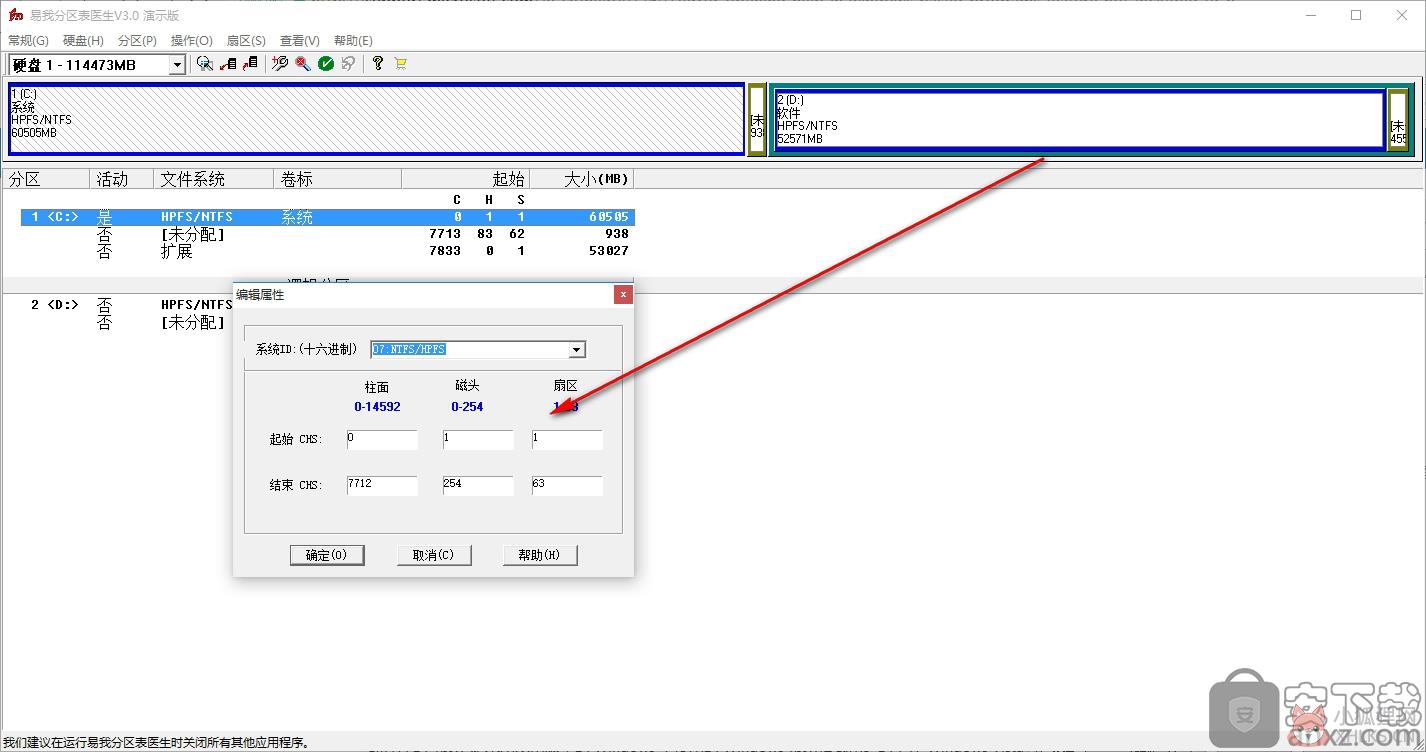Click the 取消(C) cancel button
The image size is (1426, 752).
click(433, 555)
